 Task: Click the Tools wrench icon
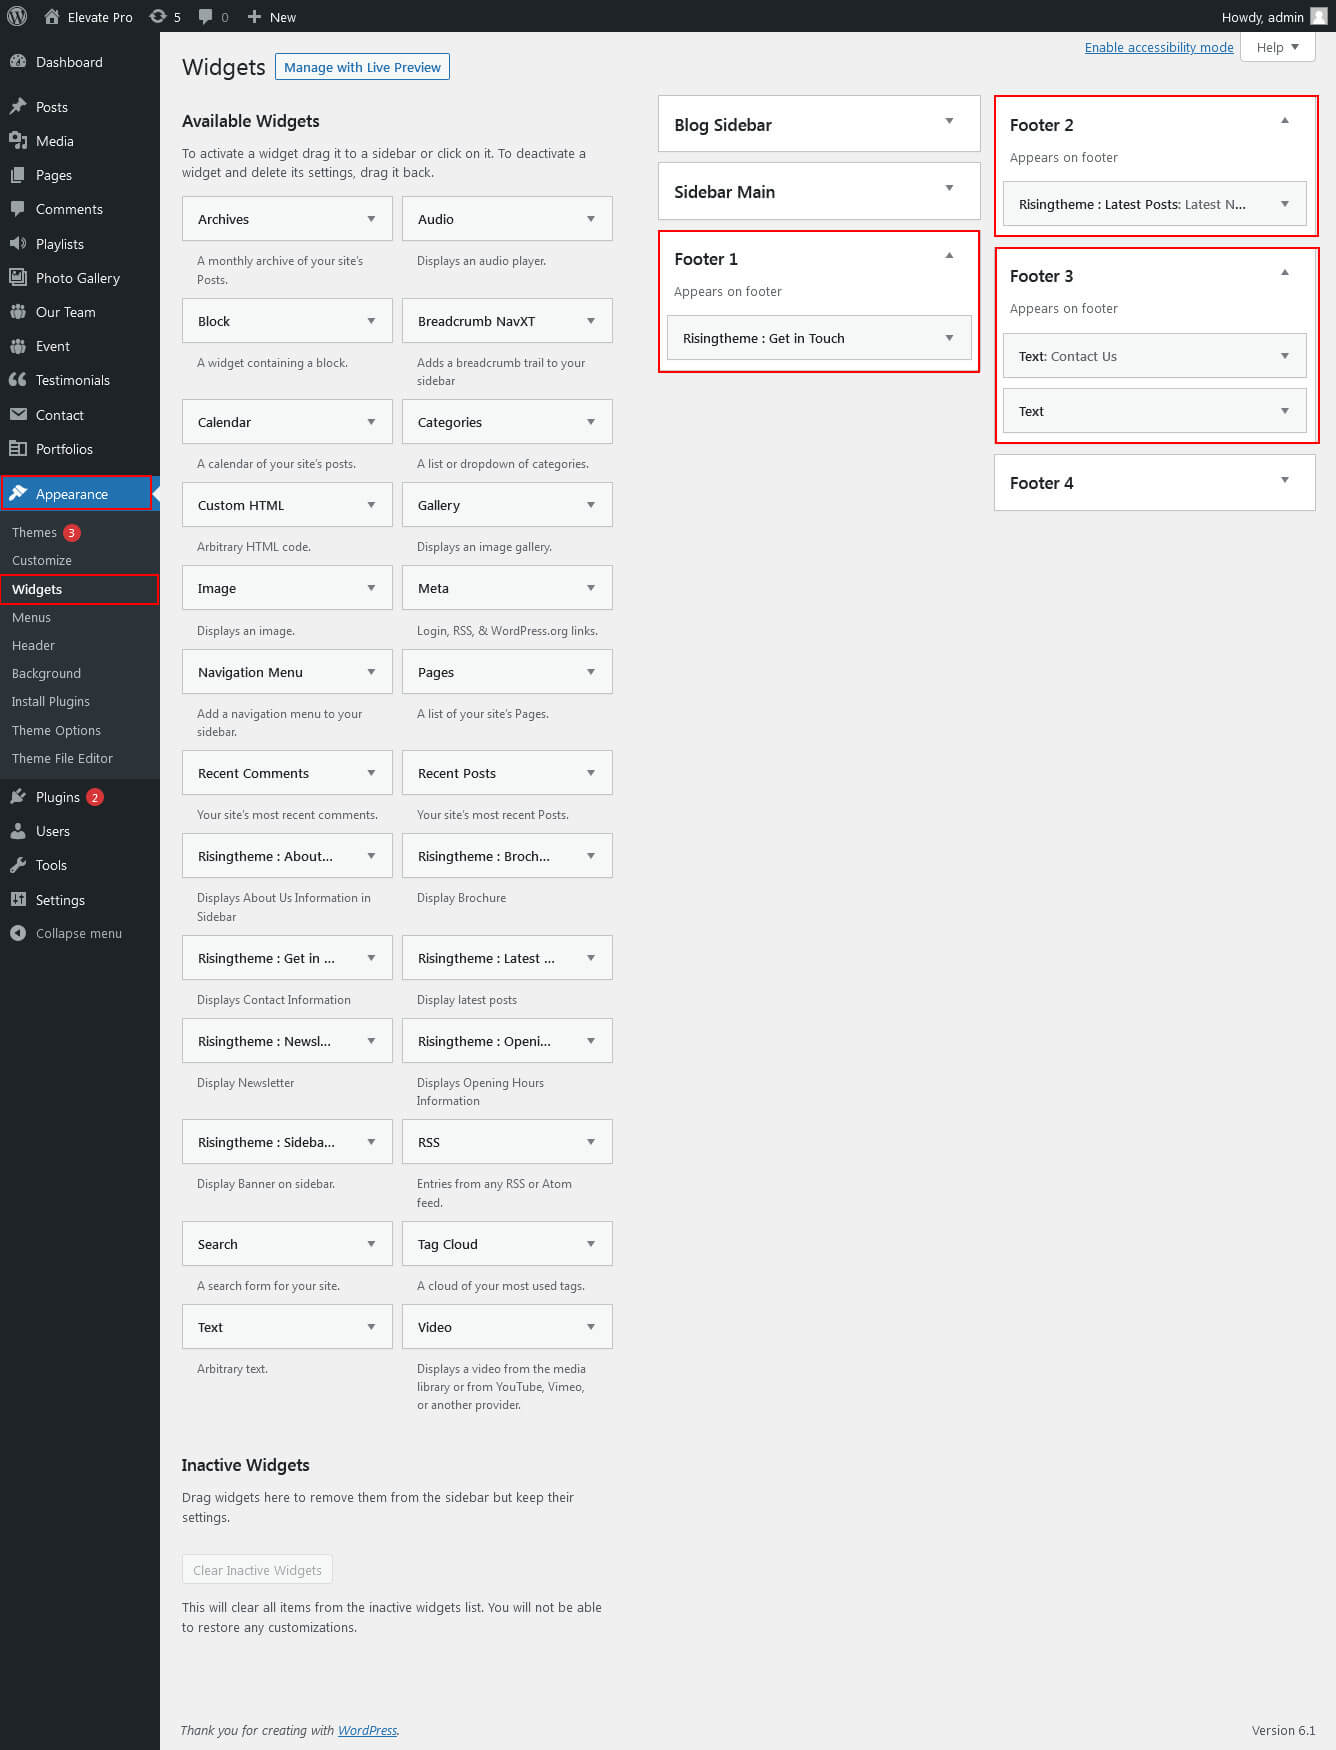17,865
